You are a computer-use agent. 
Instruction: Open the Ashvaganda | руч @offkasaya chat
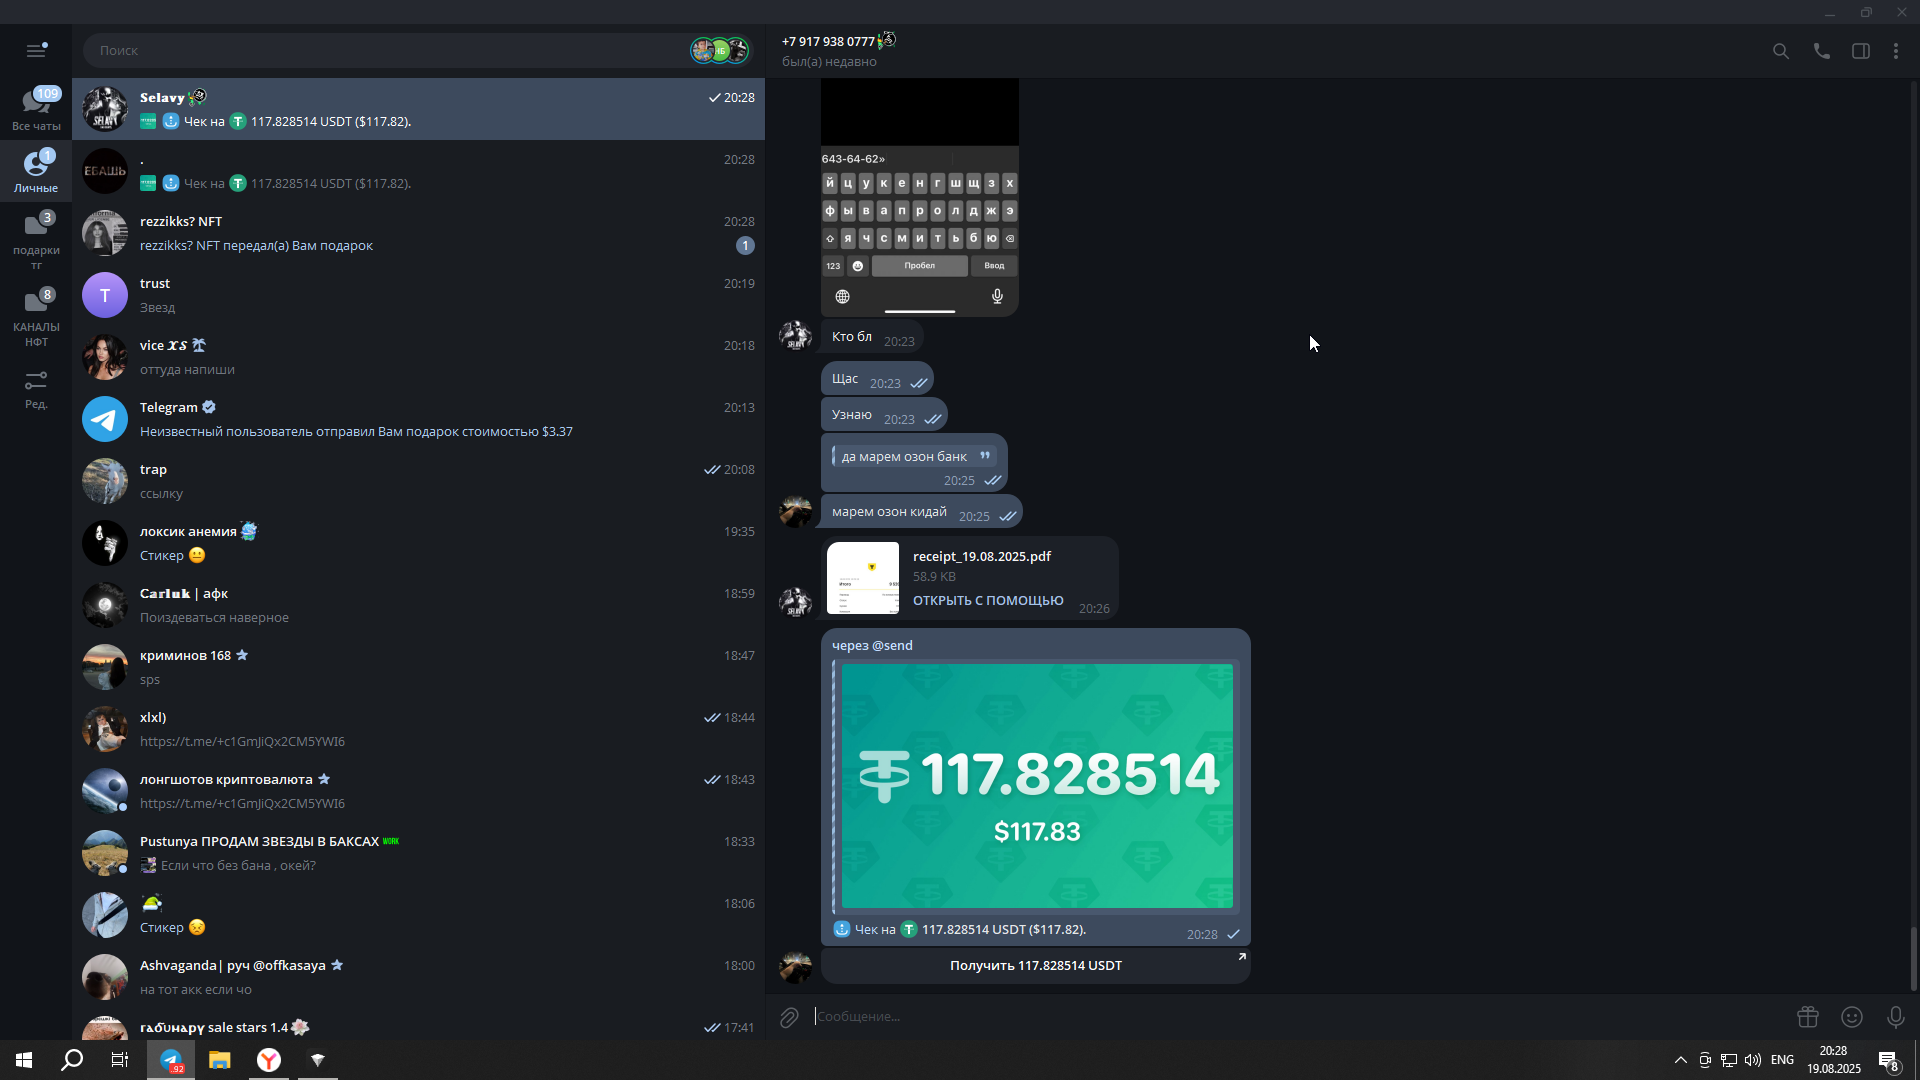[x=418, y=977]
